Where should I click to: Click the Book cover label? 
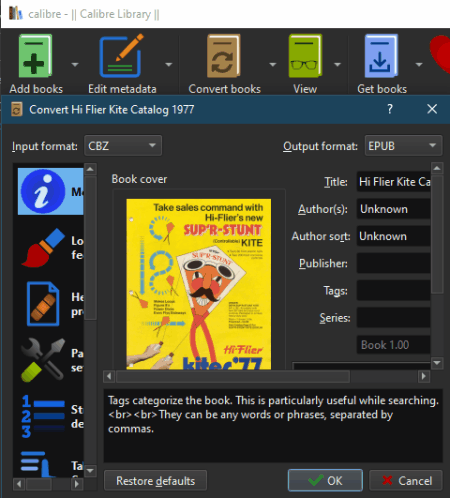point(139,179)
